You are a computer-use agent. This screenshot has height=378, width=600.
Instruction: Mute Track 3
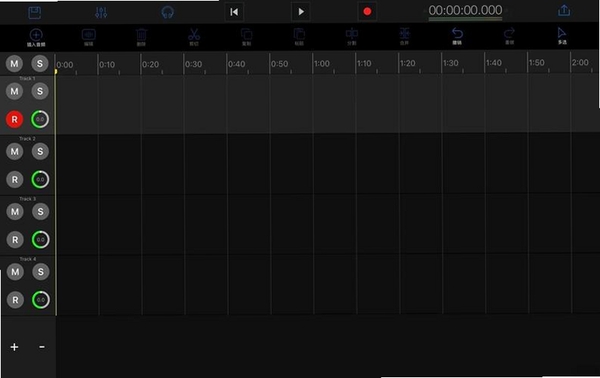point(15,212)
